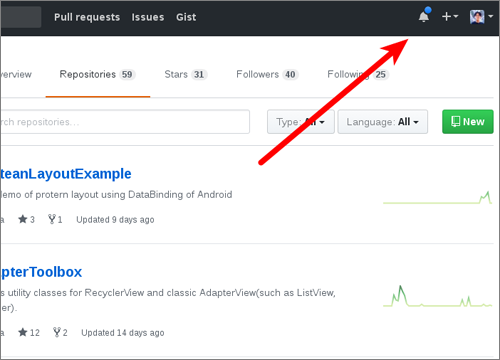Click 'Updated 9 days ago' text
The height and width of the screenshot is (360, 500).
115,220
